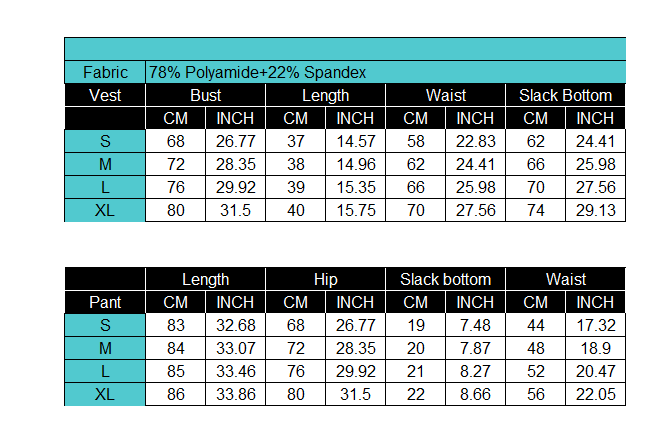
Task: Select Vest L waist value 66 cm
Action: click(x=415, y=187)
